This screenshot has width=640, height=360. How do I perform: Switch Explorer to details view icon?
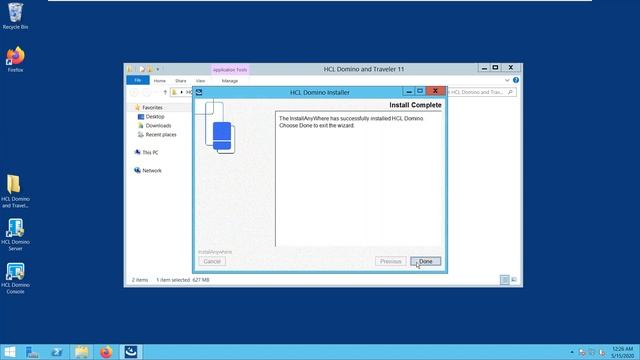tap(505, 280)
